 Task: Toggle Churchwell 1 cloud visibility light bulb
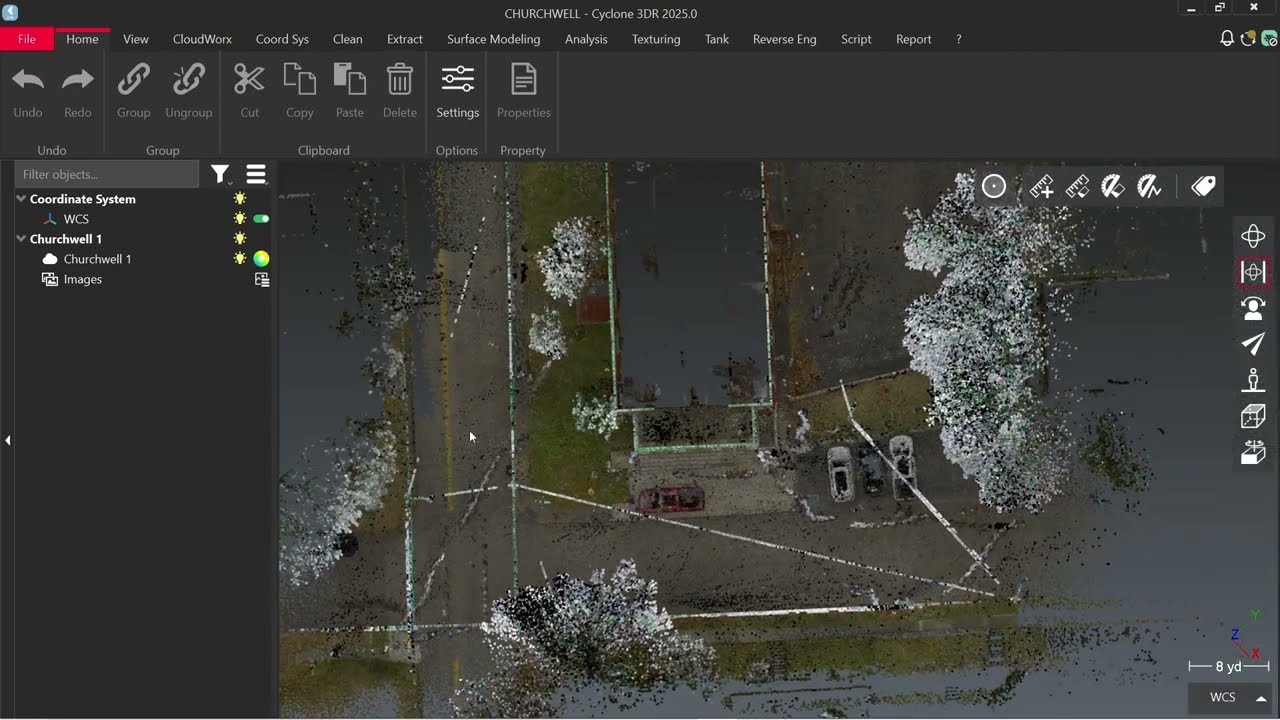coord(240,259)
